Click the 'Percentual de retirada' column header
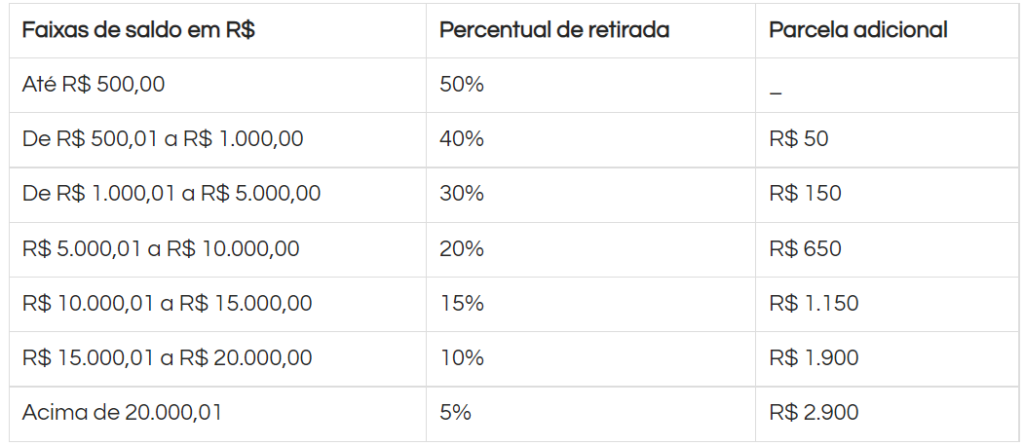1024x446 pixels. click(554, 30)
